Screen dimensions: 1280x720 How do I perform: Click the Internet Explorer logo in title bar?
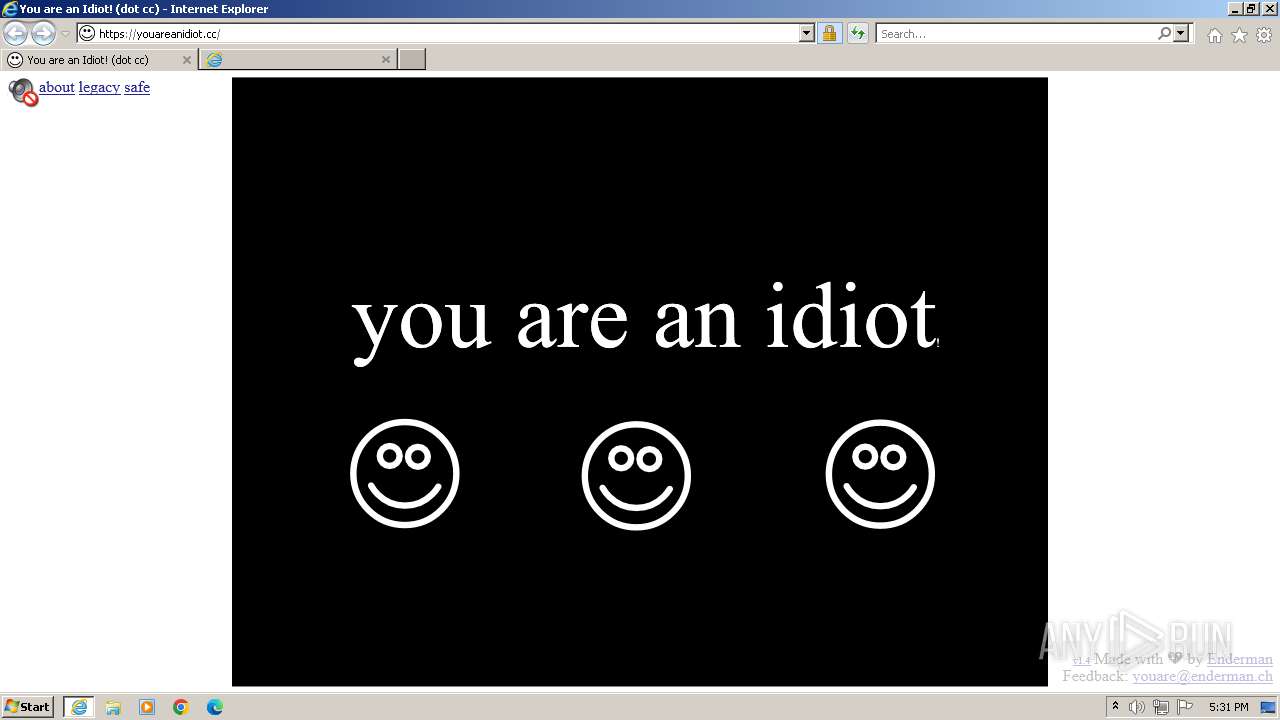coord(10,9)
